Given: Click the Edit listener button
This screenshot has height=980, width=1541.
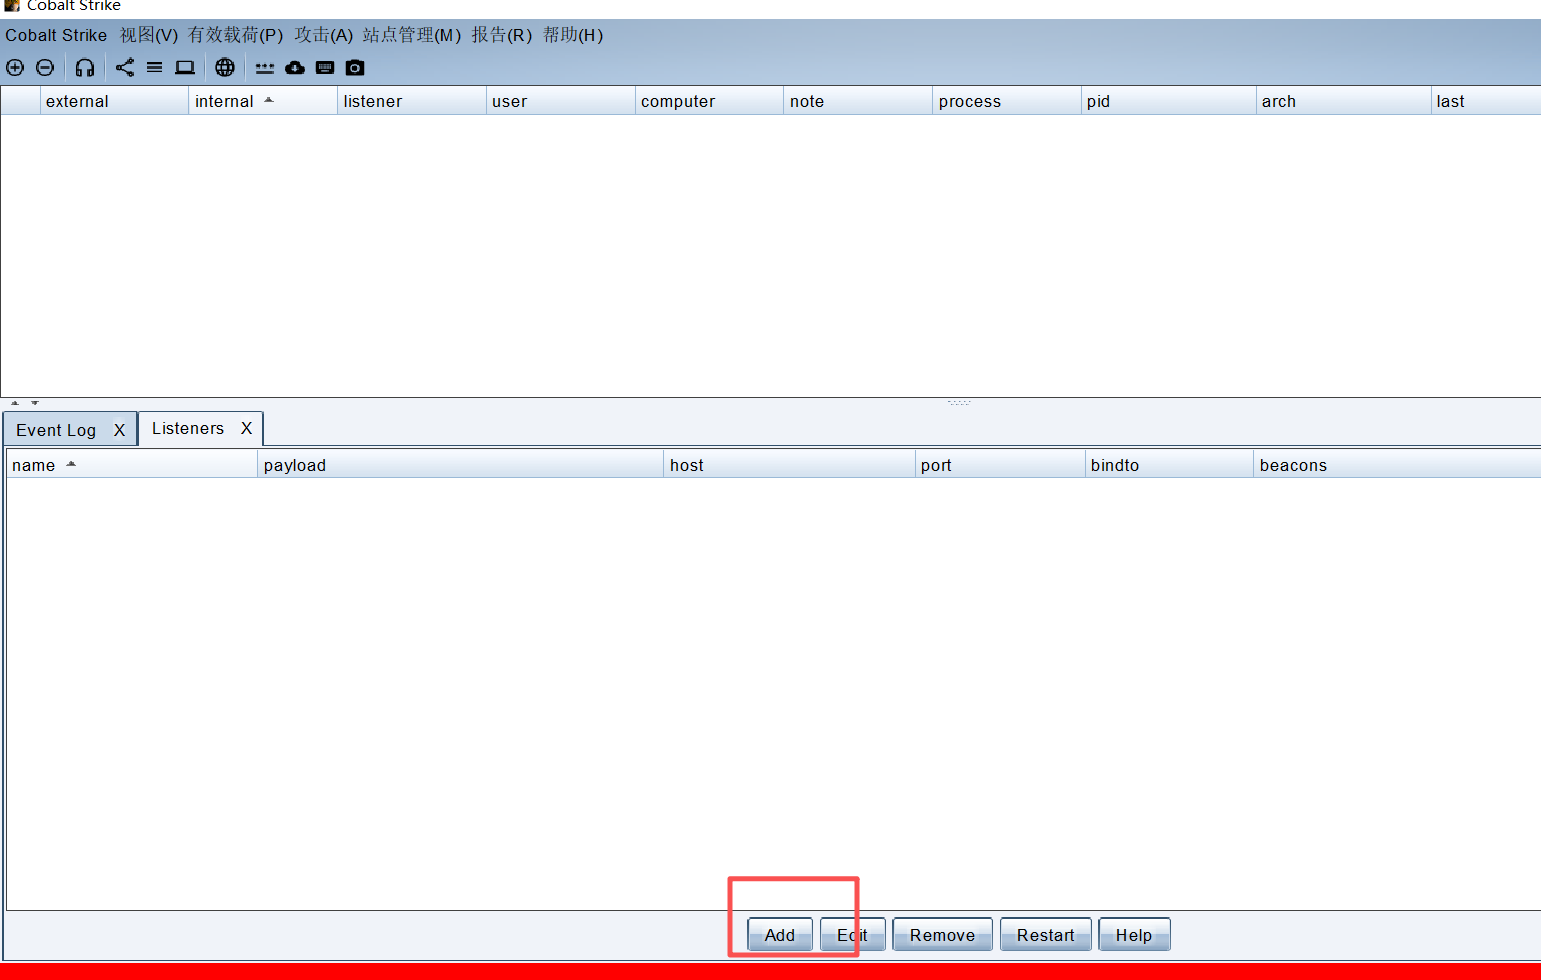Looking at the screenshot, I should point(853,935).
